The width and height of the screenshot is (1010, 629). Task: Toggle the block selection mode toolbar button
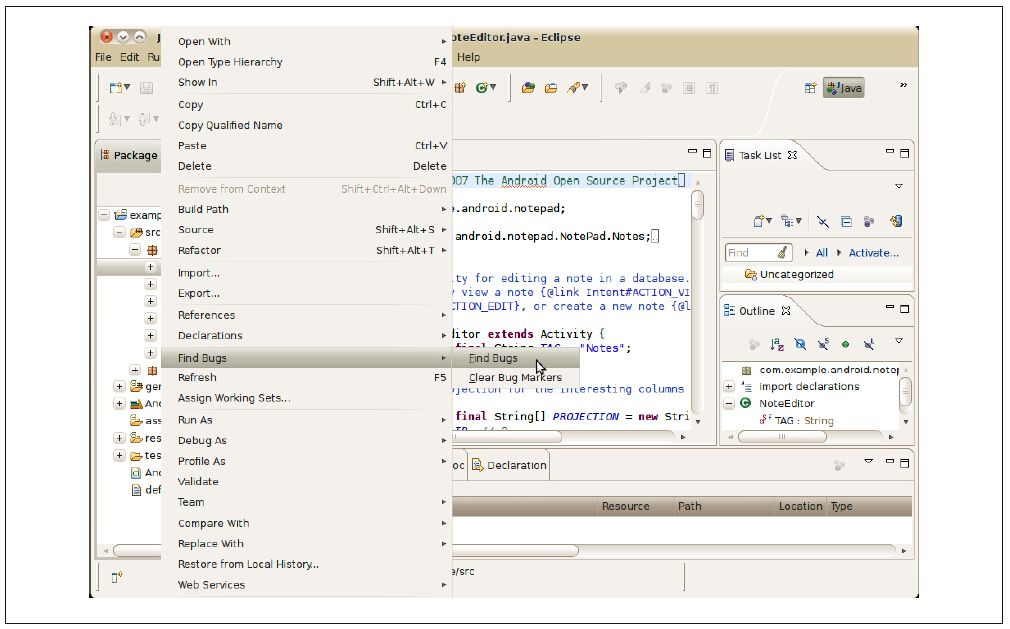click(689, 88)
